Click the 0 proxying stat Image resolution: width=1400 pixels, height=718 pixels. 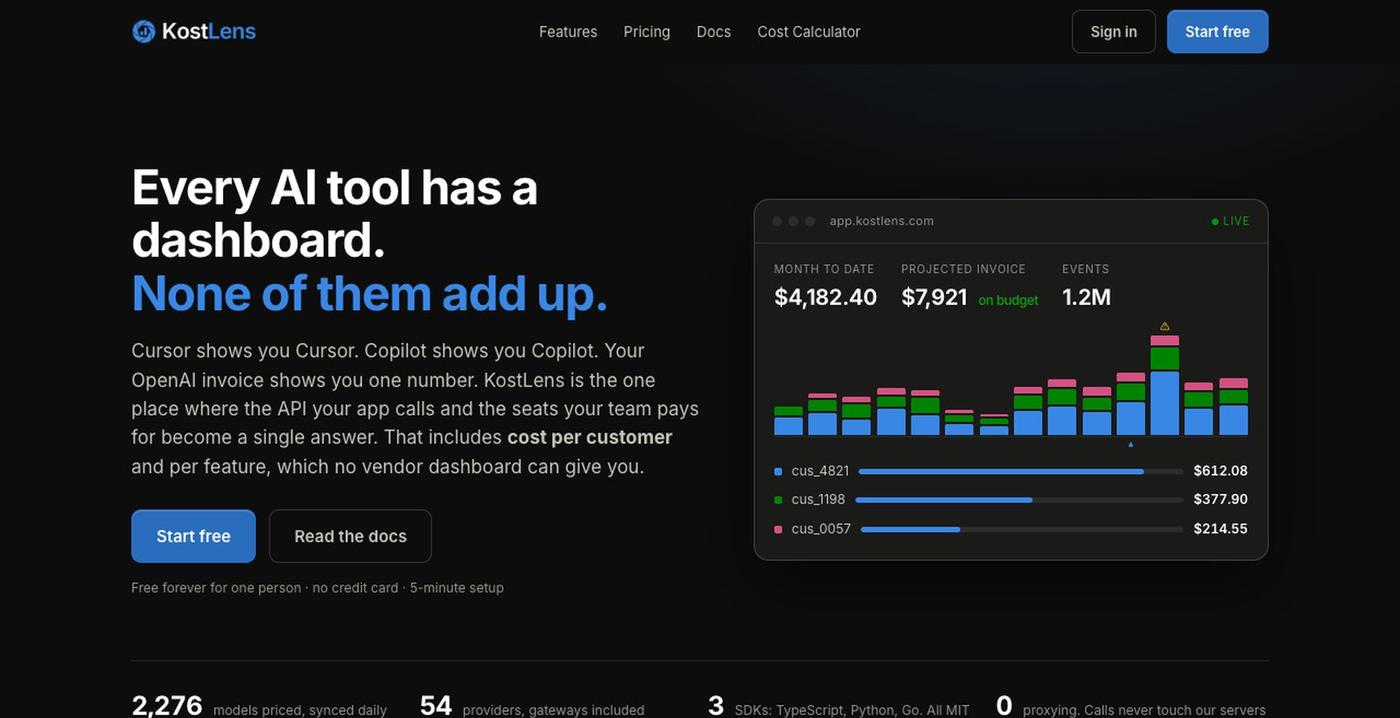pos(1131,706)
